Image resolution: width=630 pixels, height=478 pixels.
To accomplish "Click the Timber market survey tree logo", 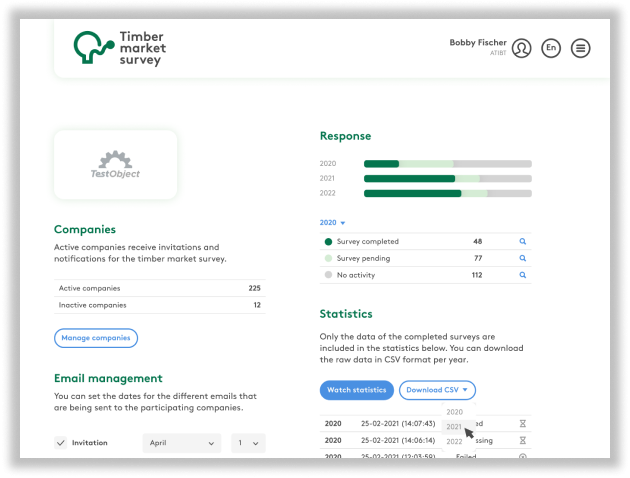I will click(x=94, y=47).
